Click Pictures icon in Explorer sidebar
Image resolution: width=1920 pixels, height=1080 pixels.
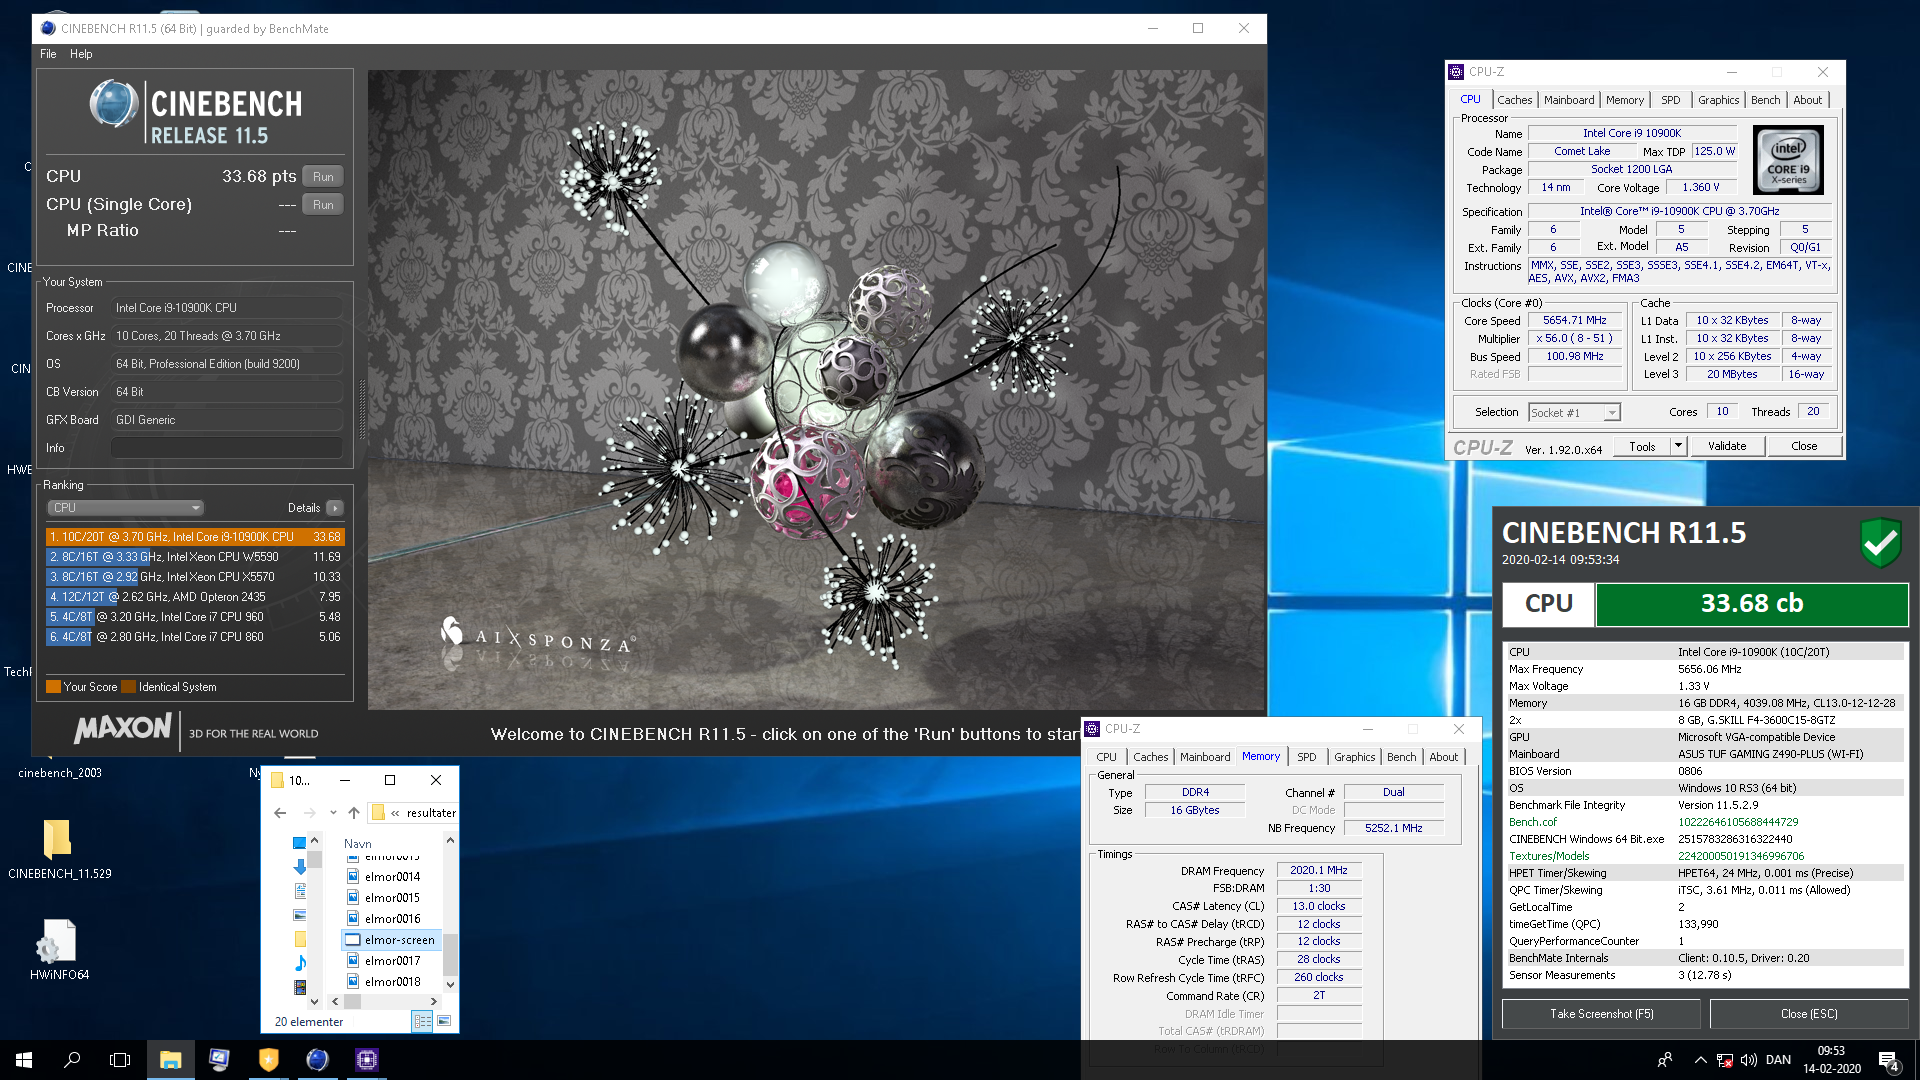tap(299, 915)
